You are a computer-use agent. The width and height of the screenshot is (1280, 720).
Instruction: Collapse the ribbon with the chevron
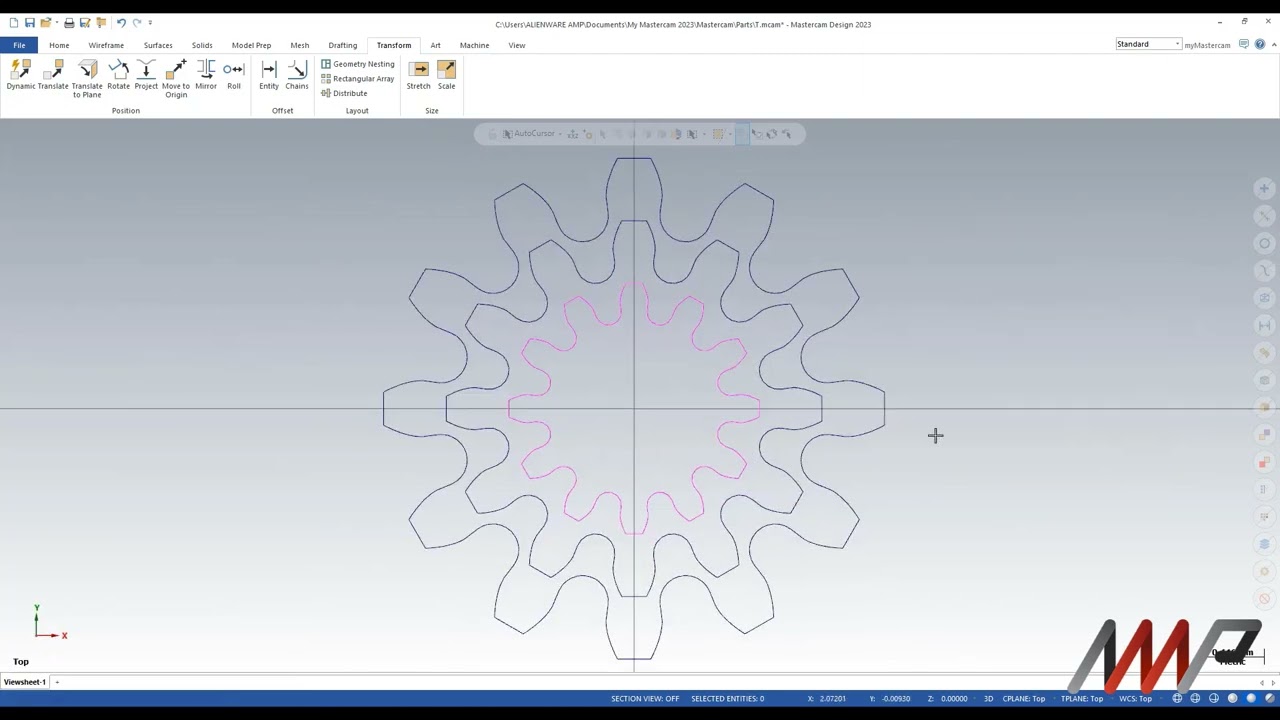1272,44
